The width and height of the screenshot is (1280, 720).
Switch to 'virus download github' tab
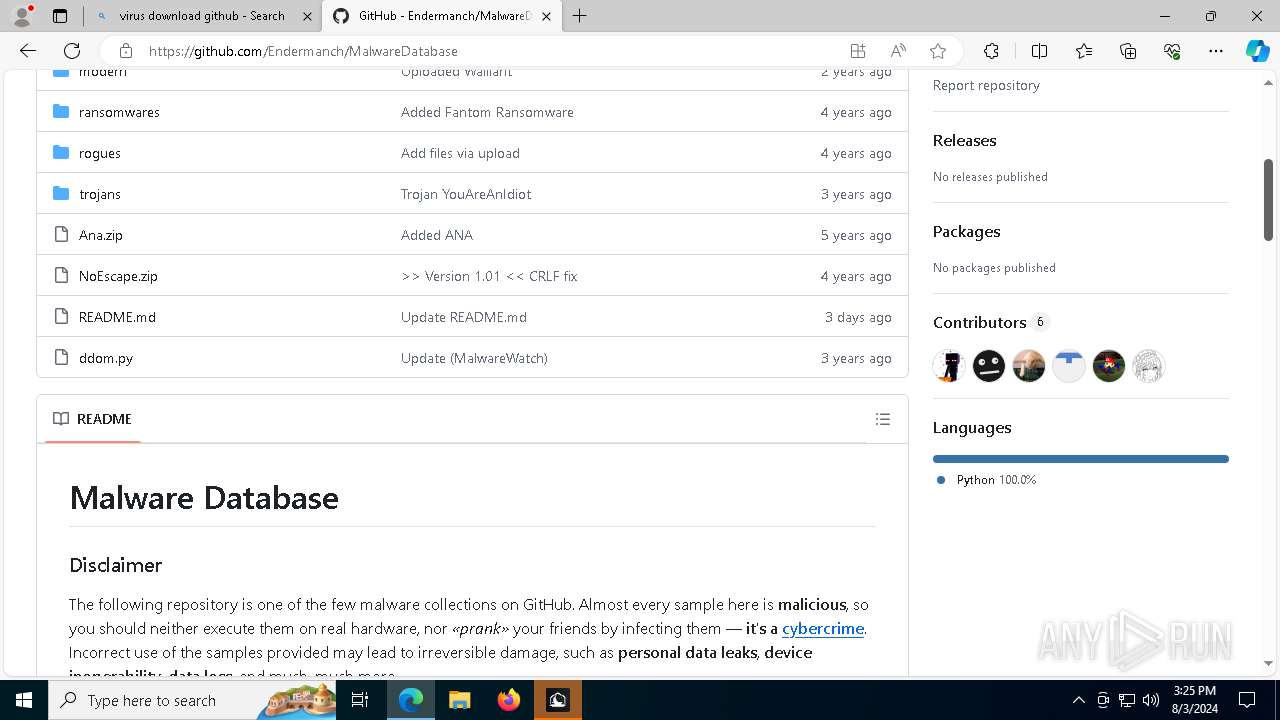(x=201, y=16)
